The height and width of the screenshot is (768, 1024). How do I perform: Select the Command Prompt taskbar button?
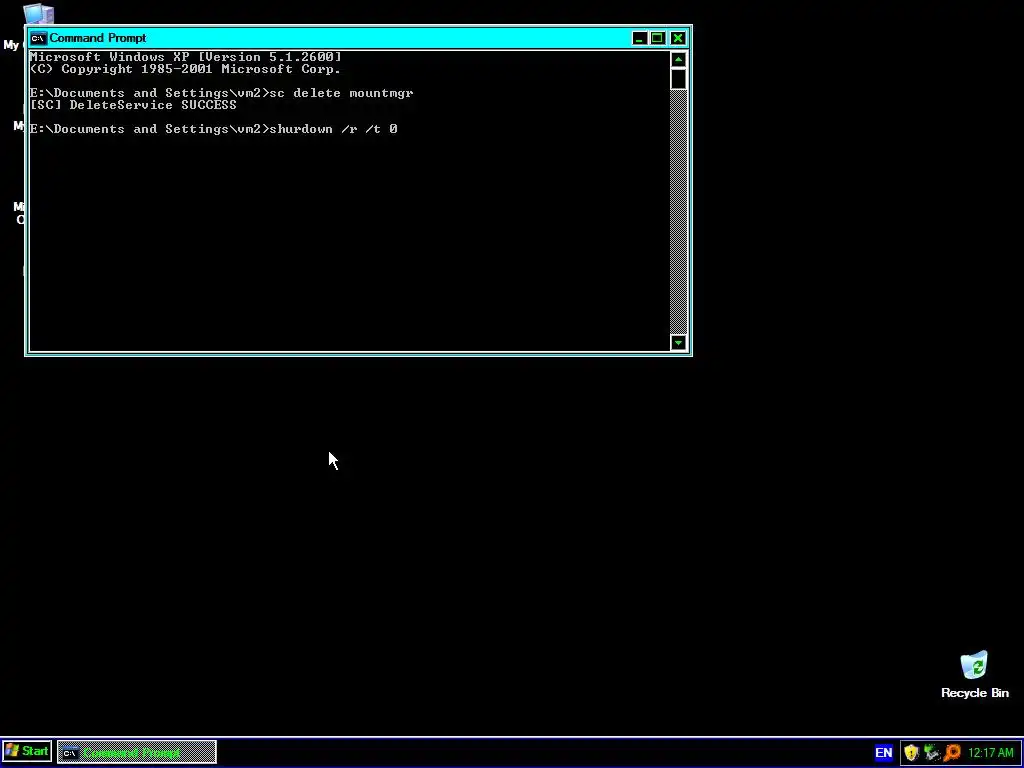[x=136, y=752]
